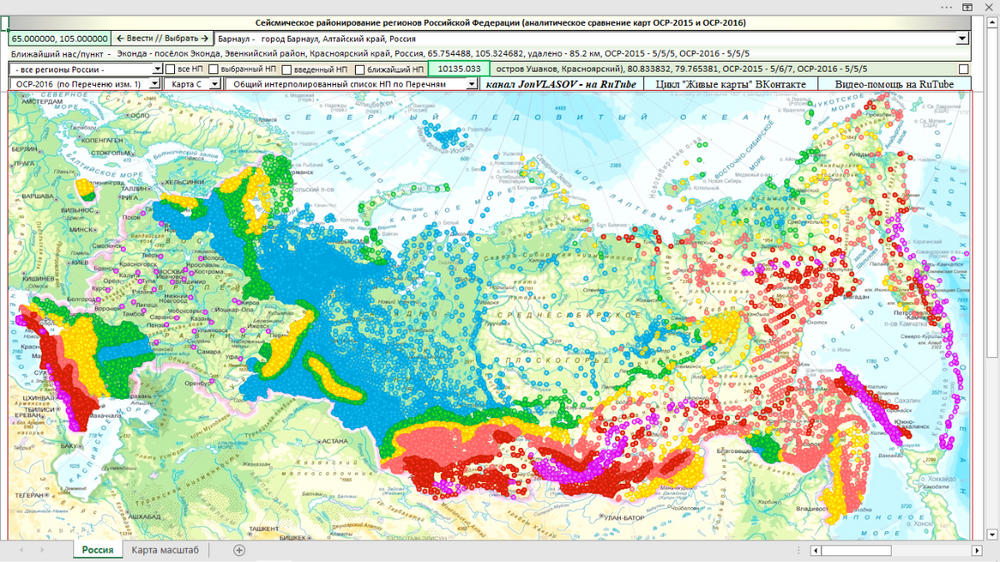
Task: Click the sheet tabs scroll-left arrow
Action: coord(21,550)
